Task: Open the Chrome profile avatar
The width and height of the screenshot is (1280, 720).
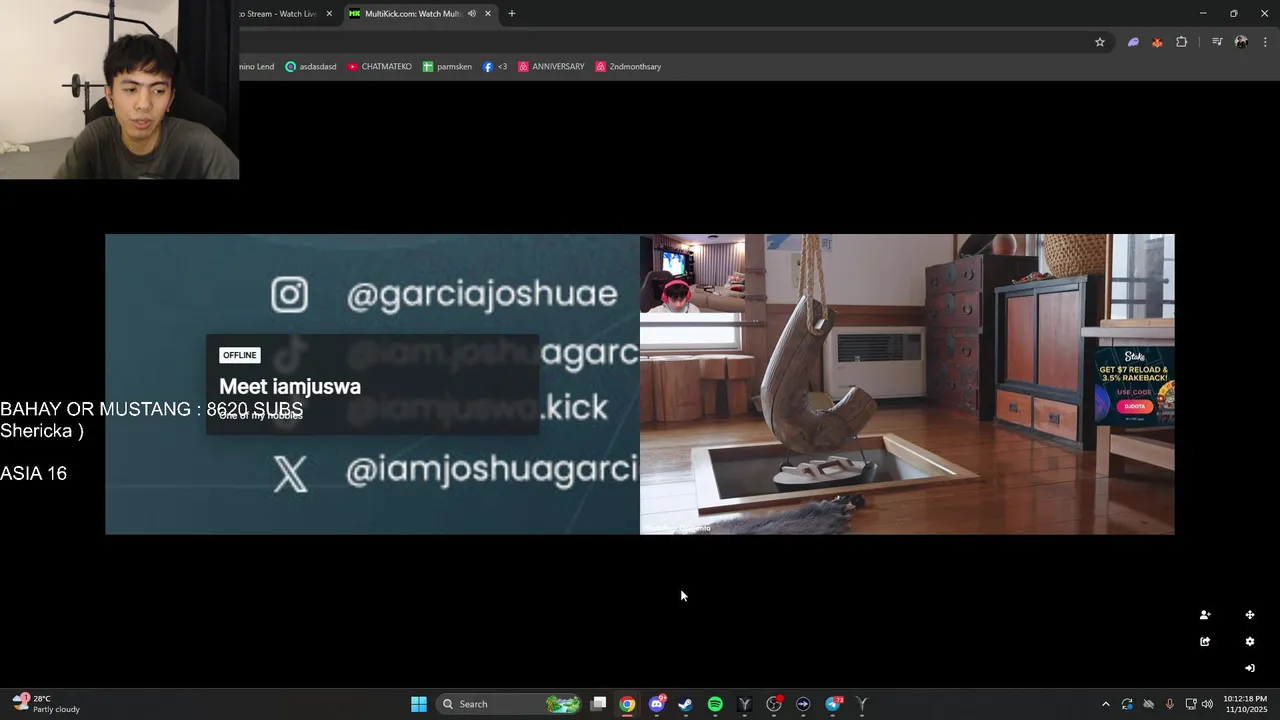Action: click(x=1241, y=42)
